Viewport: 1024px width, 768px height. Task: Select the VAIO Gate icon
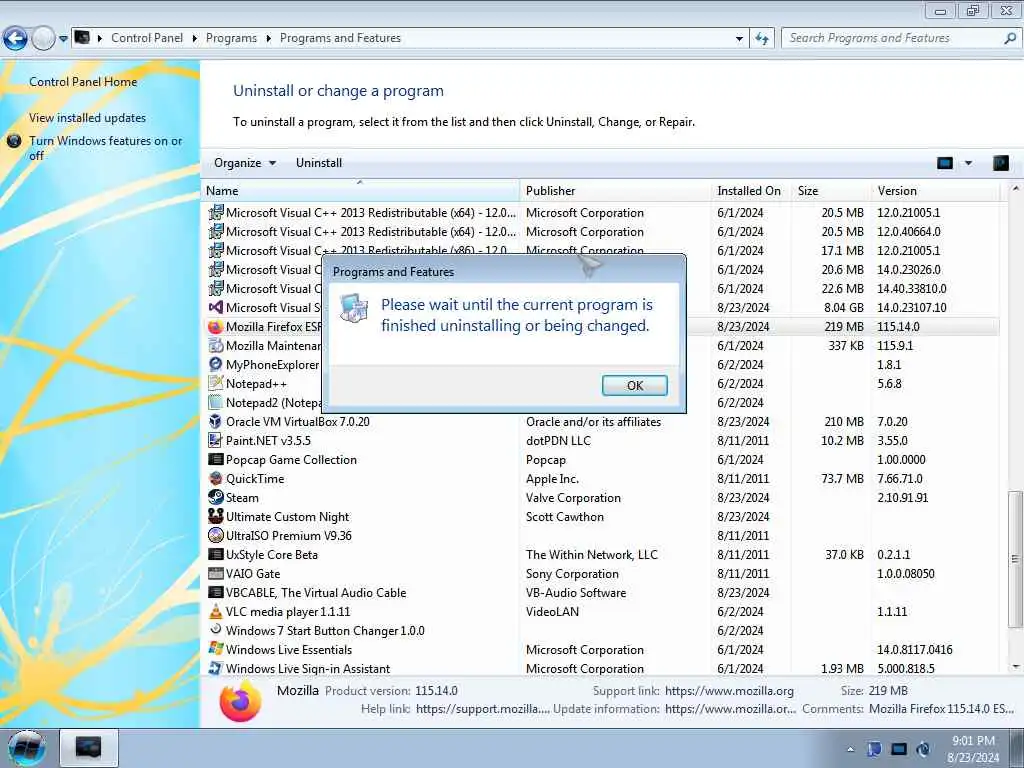click(216, 573)
